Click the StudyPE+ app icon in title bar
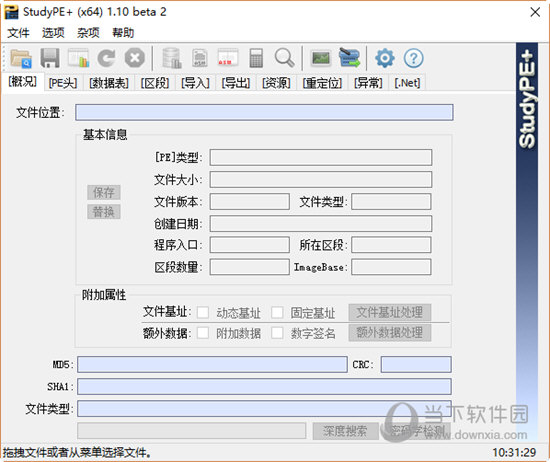Image resolution: width=550 pixels, height=462 pixels. point(11,12)
